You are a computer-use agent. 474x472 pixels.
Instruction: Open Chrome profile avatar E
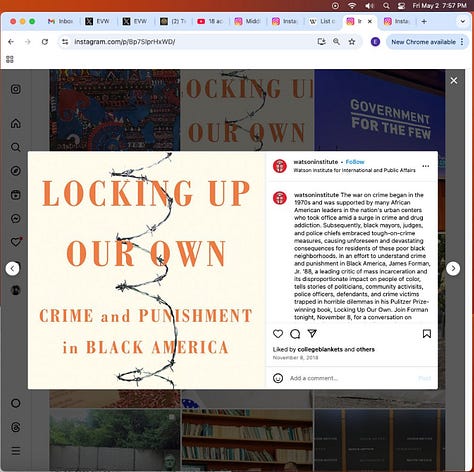click(x=375, y=42)
